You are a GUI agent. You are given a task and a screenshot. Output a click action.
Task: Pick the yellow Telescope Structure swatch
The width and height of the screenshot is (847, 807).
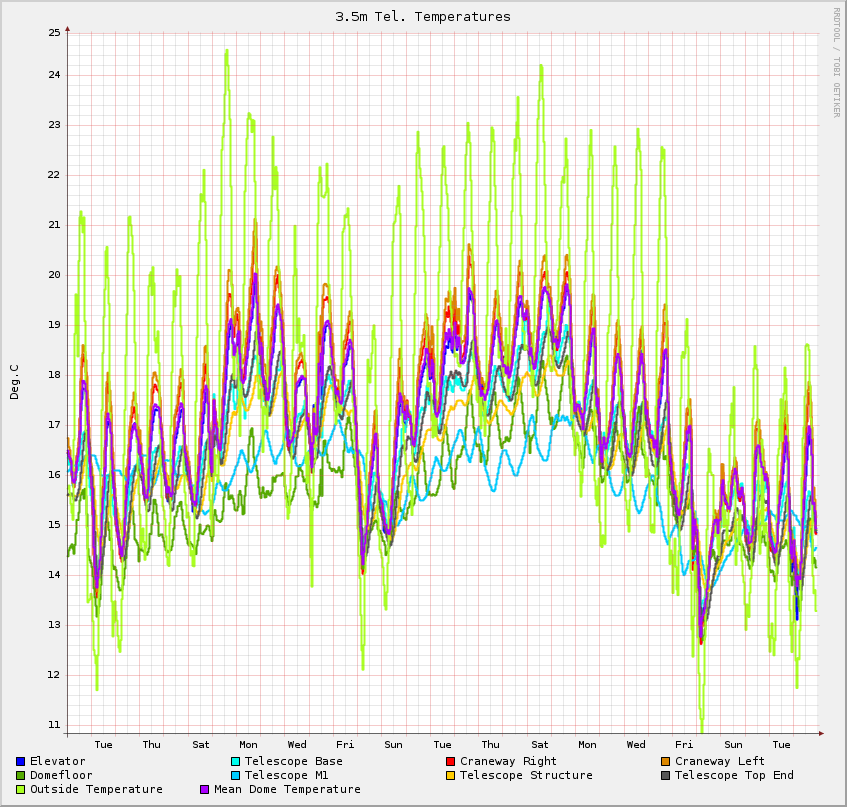tap(451, 775)
